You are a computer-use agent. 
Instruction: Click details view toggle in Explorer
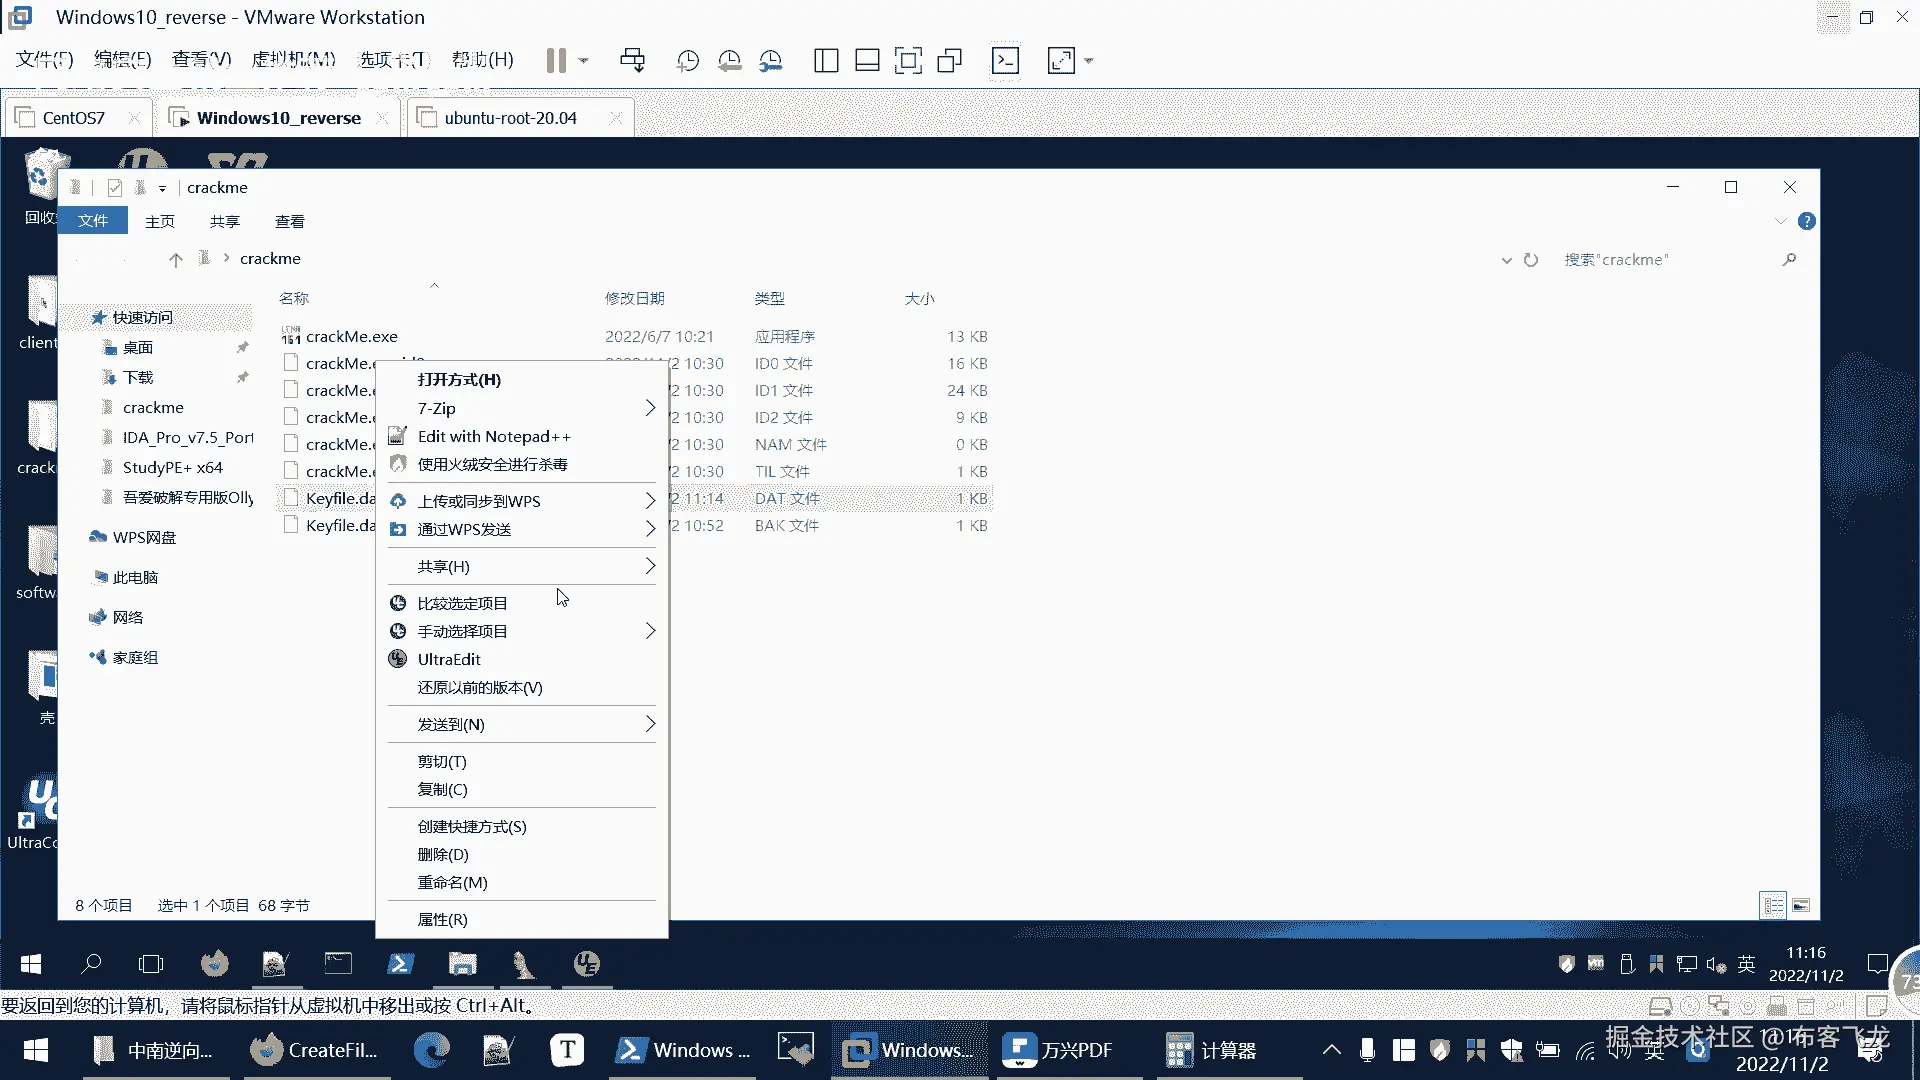(1773, 906)
